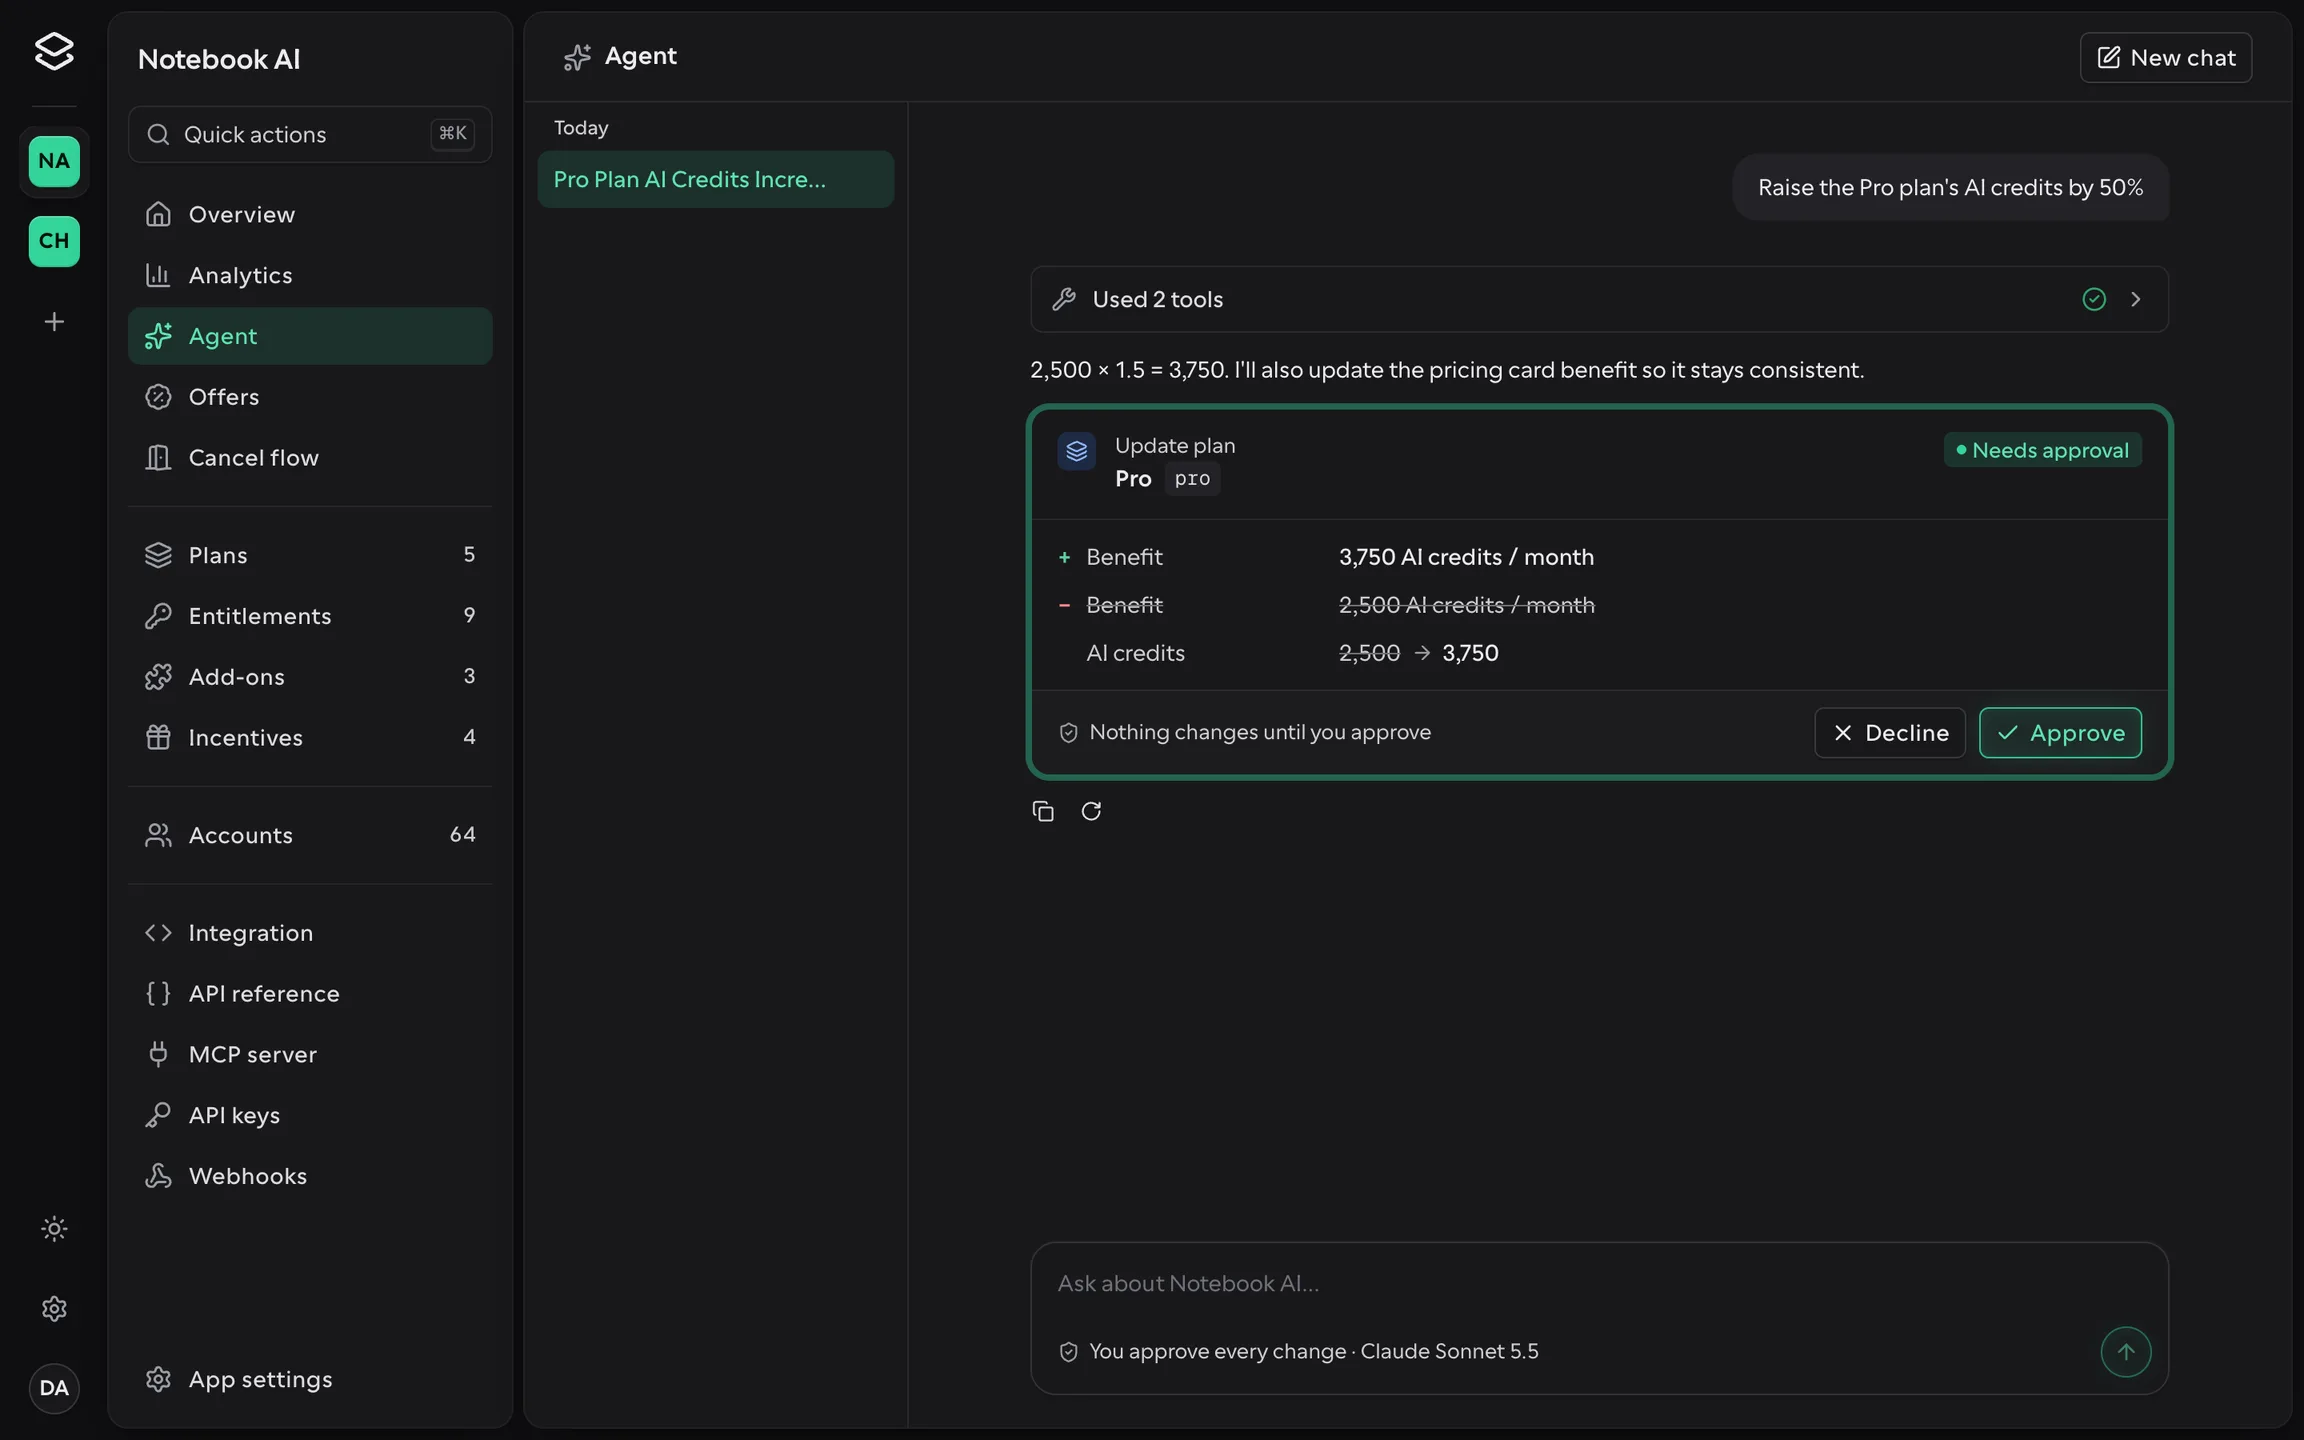Switch to the NA workspace avatar
The width and height of the screenshot is (2304, 1440).
click(x=54, y=161)
